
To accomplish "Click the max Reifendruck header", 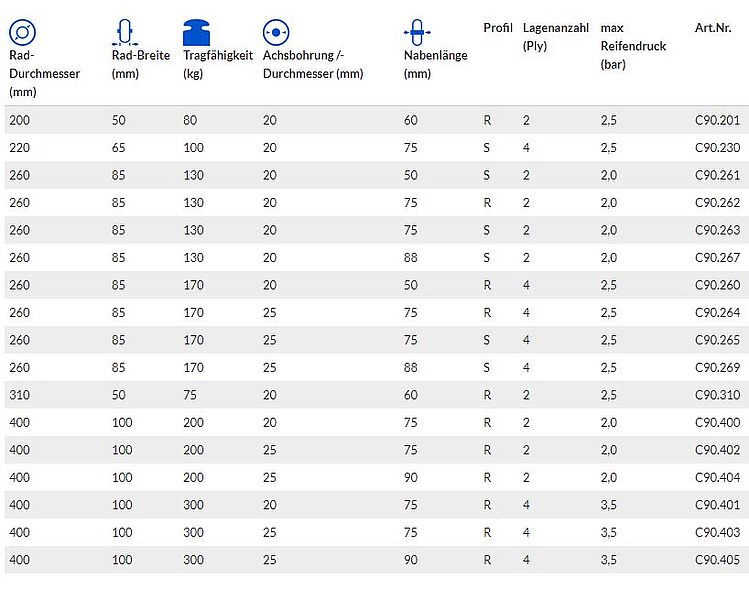I will (633, 46).
